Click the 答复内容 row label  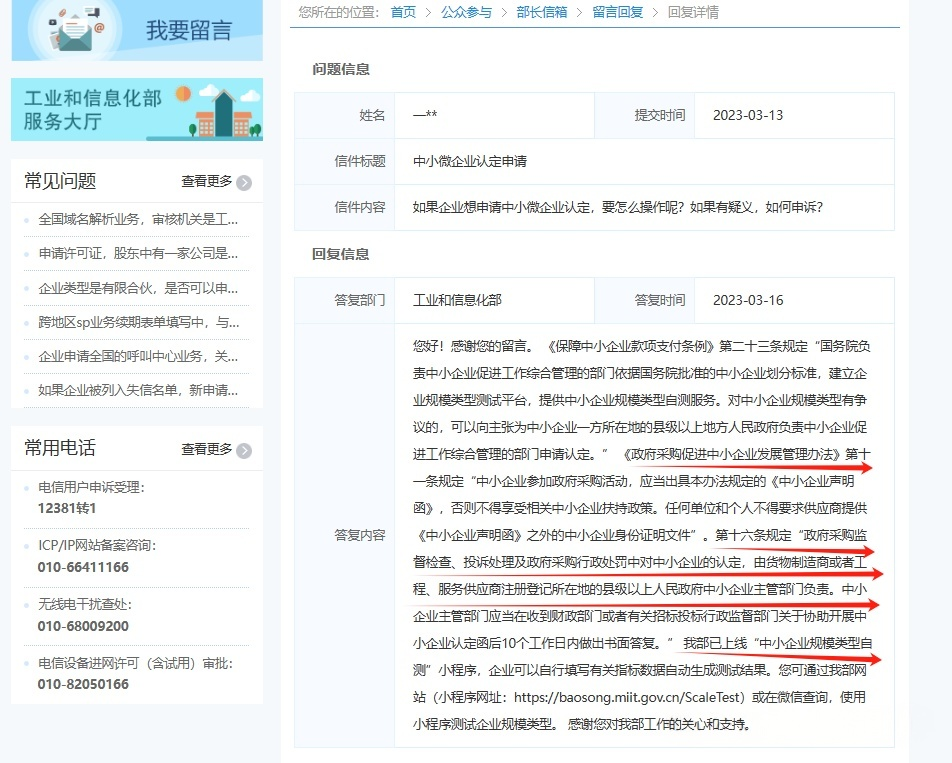pos(359,535)
